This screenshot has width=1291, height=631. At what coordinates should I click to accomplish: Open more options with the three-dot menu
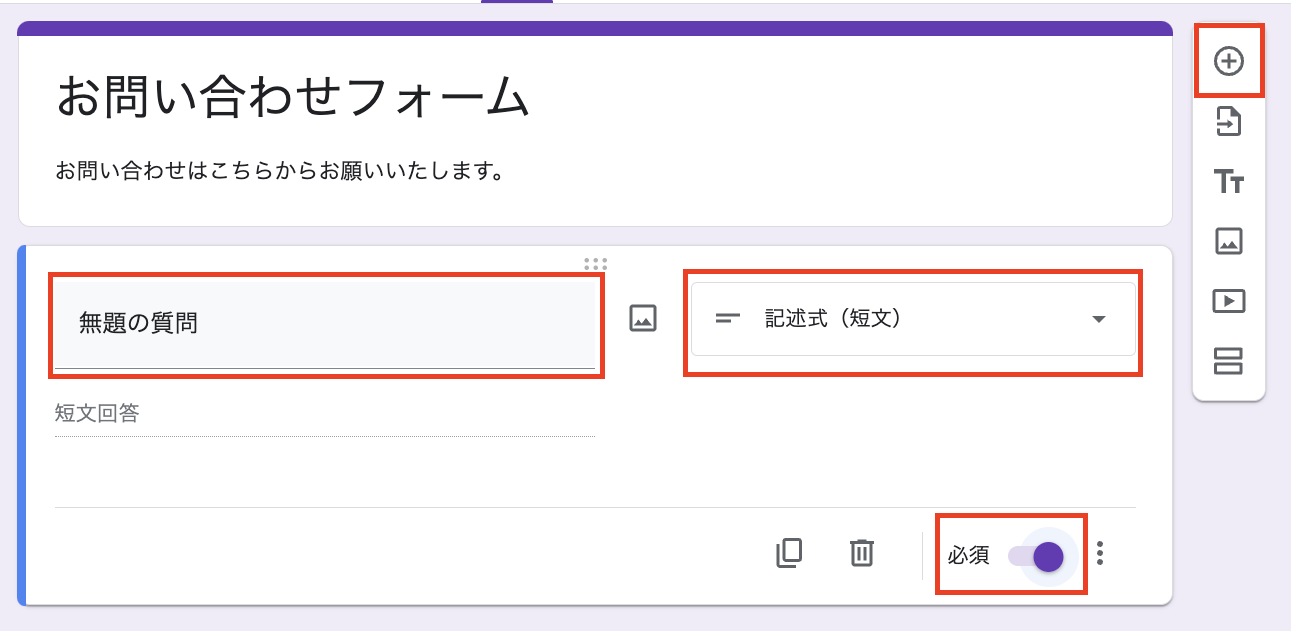[1100, 553]
